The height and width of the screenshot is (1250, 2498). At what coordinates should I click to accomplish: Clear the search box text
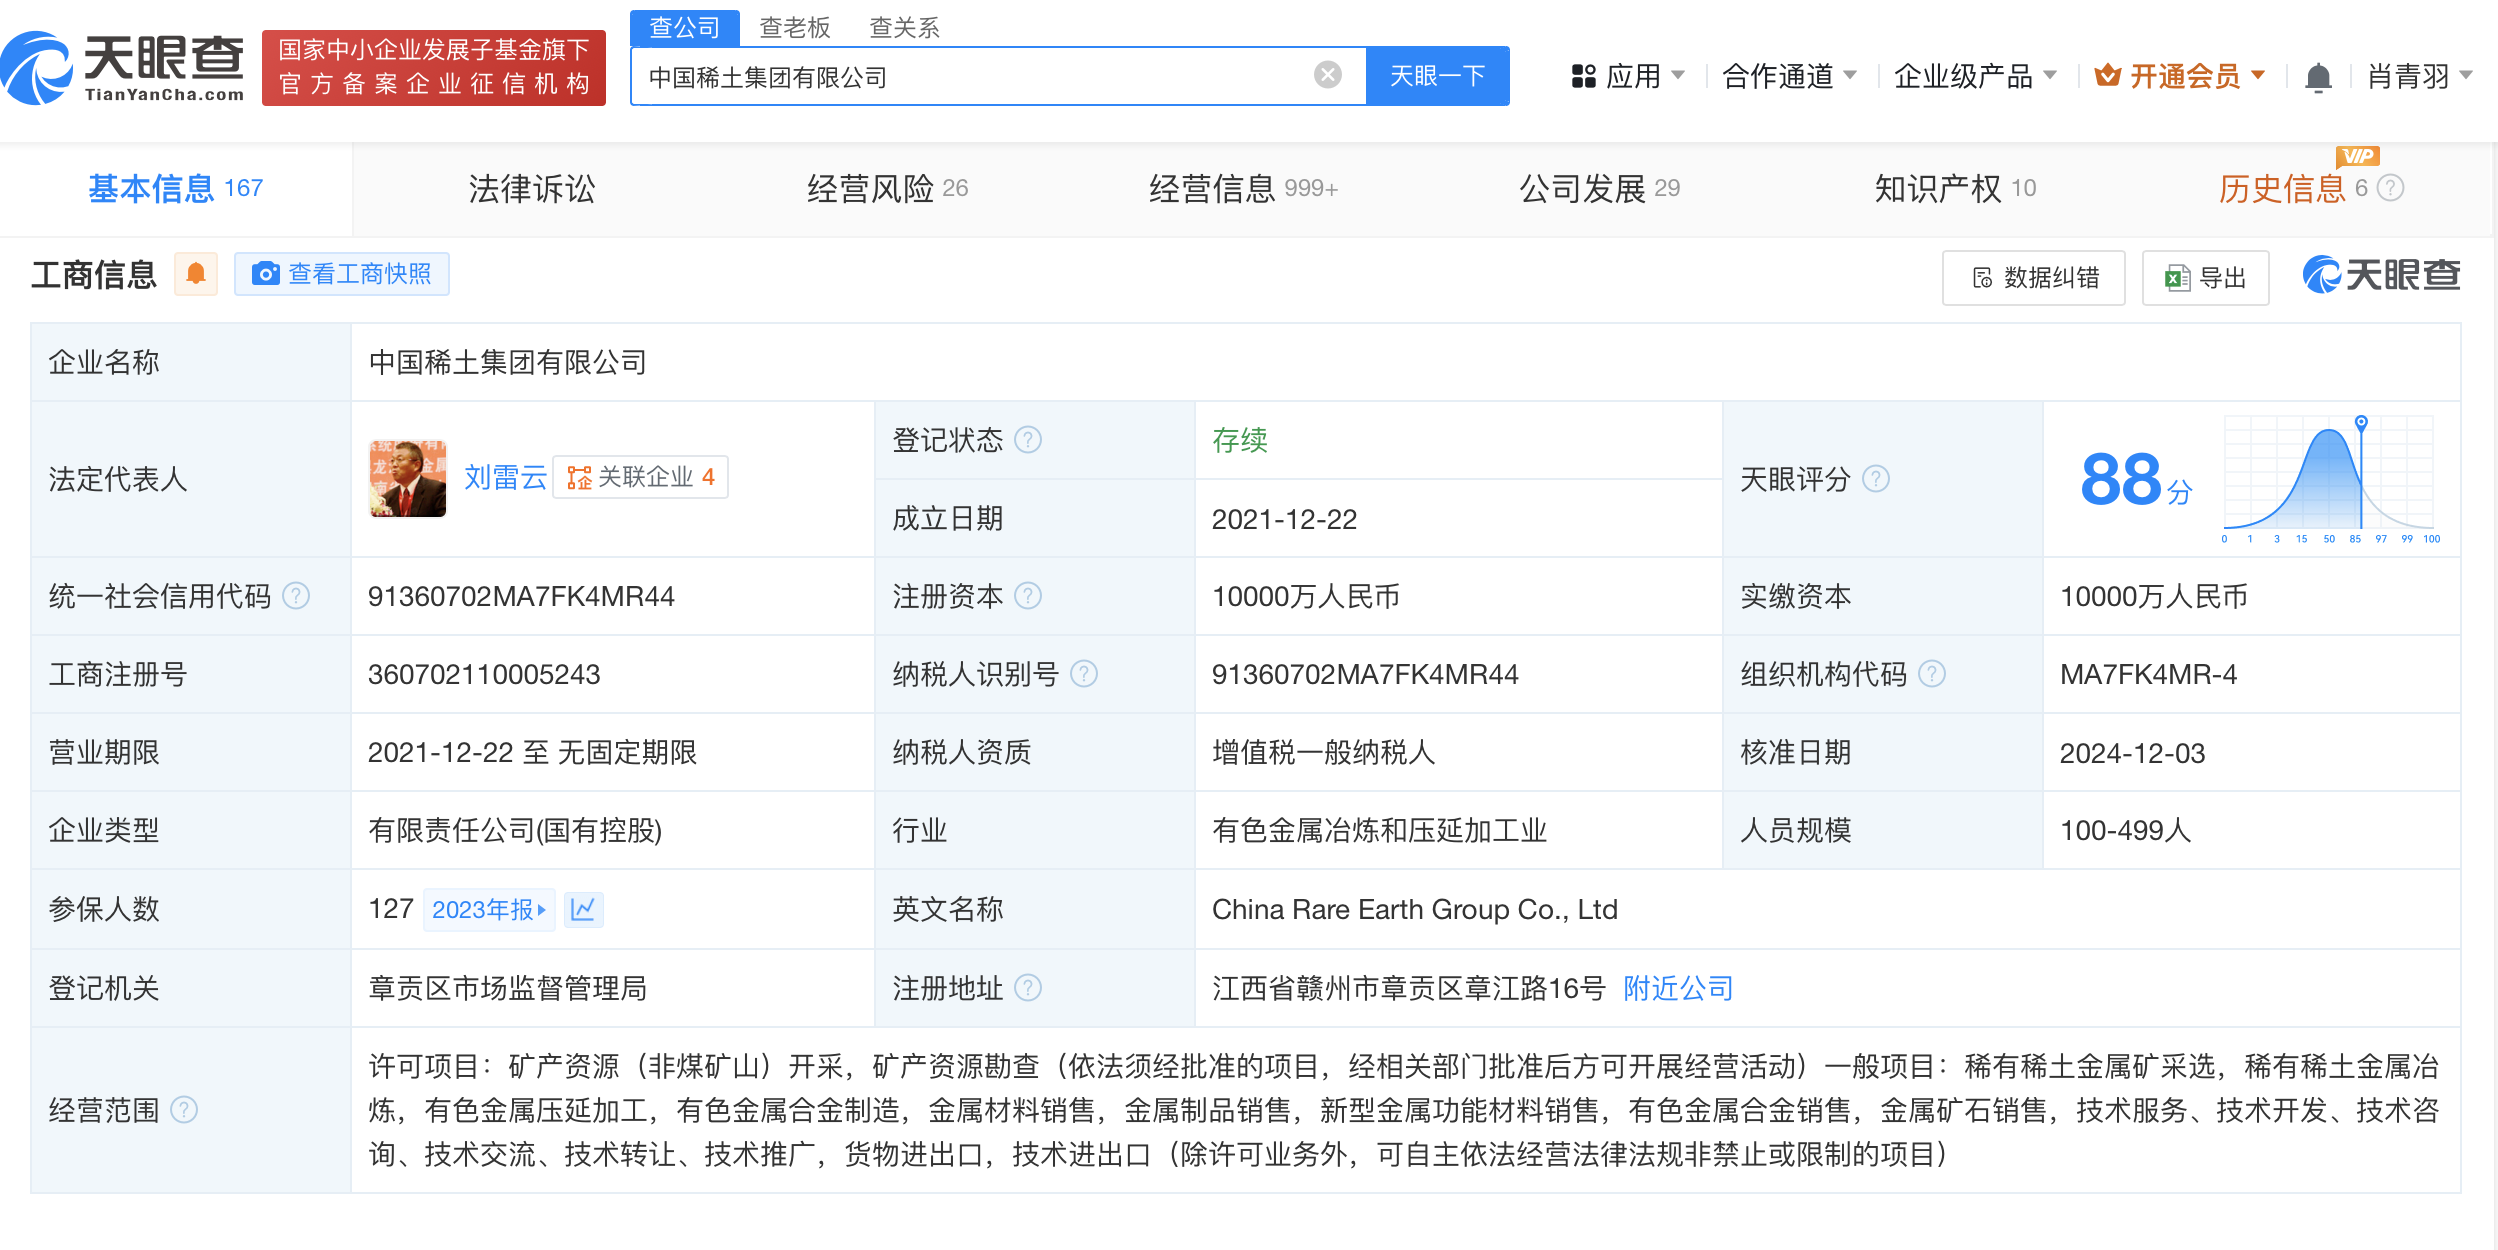click(x=1327, y=75)
